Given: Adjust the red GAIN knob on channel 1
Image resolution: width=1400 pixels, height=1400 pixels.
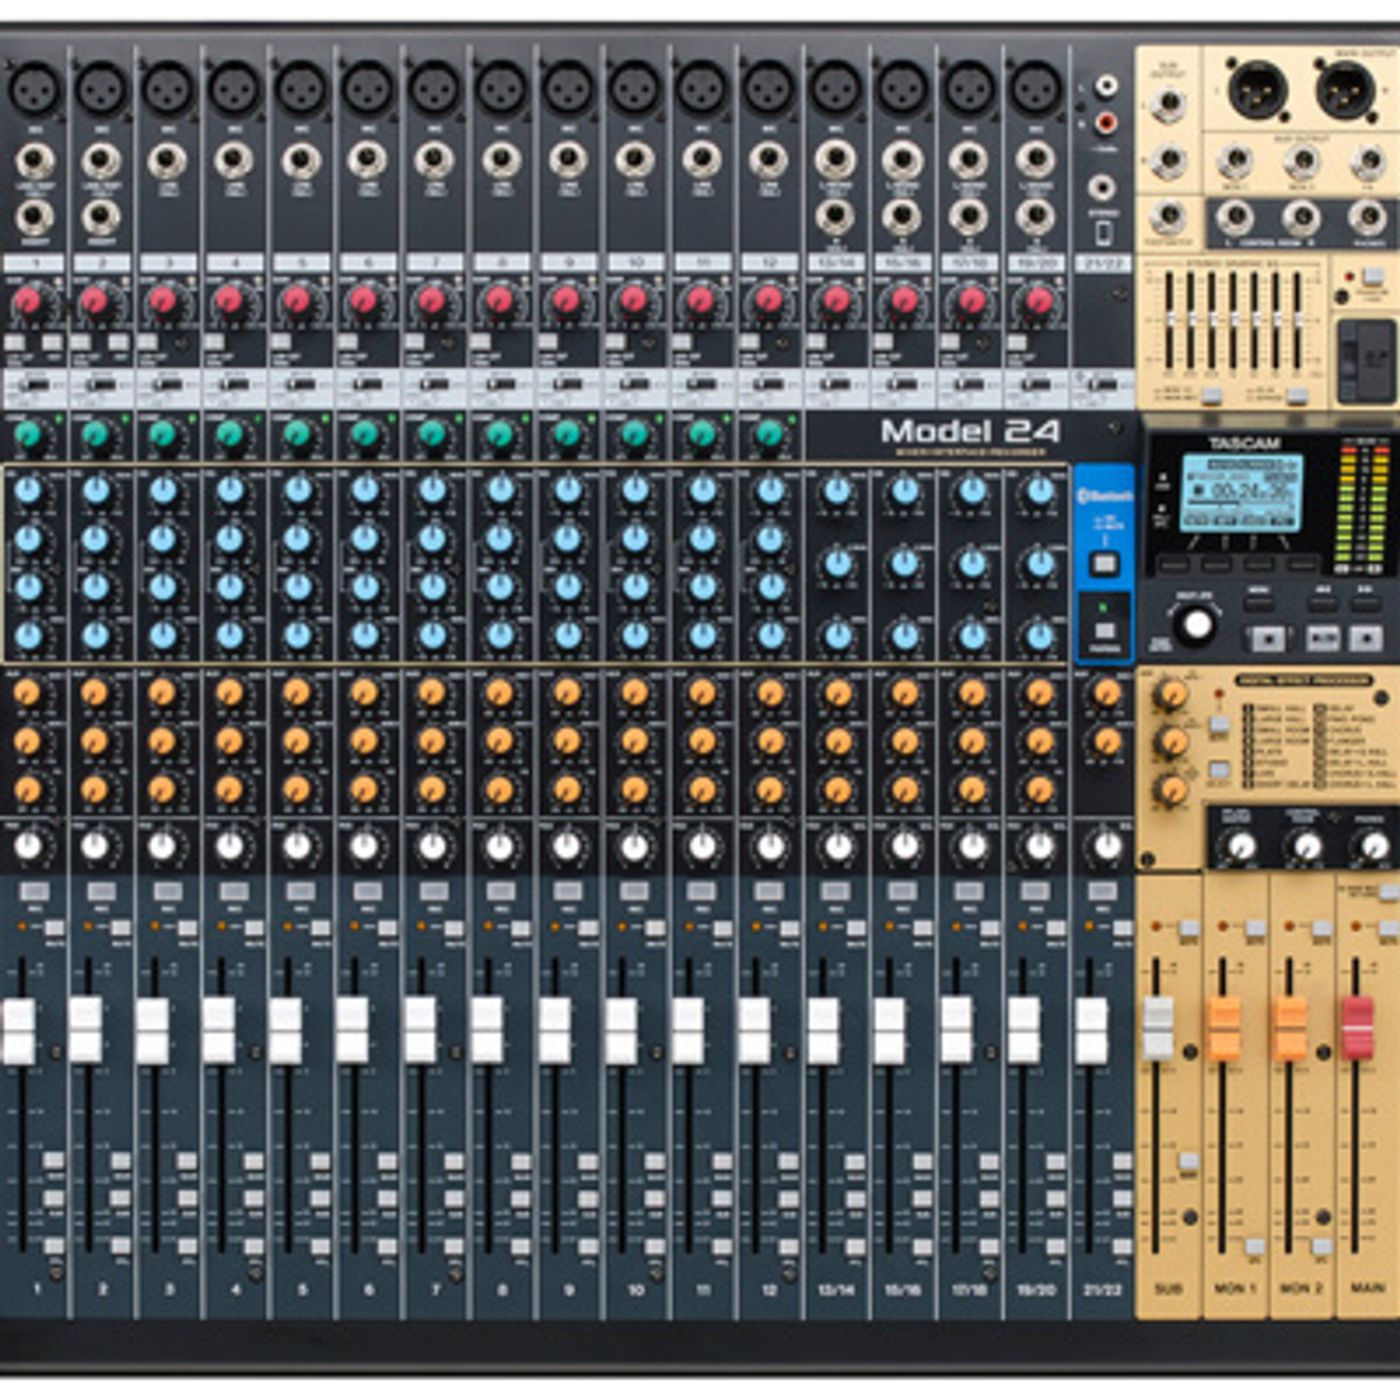Looking at the screenshot, I should 30,300.
